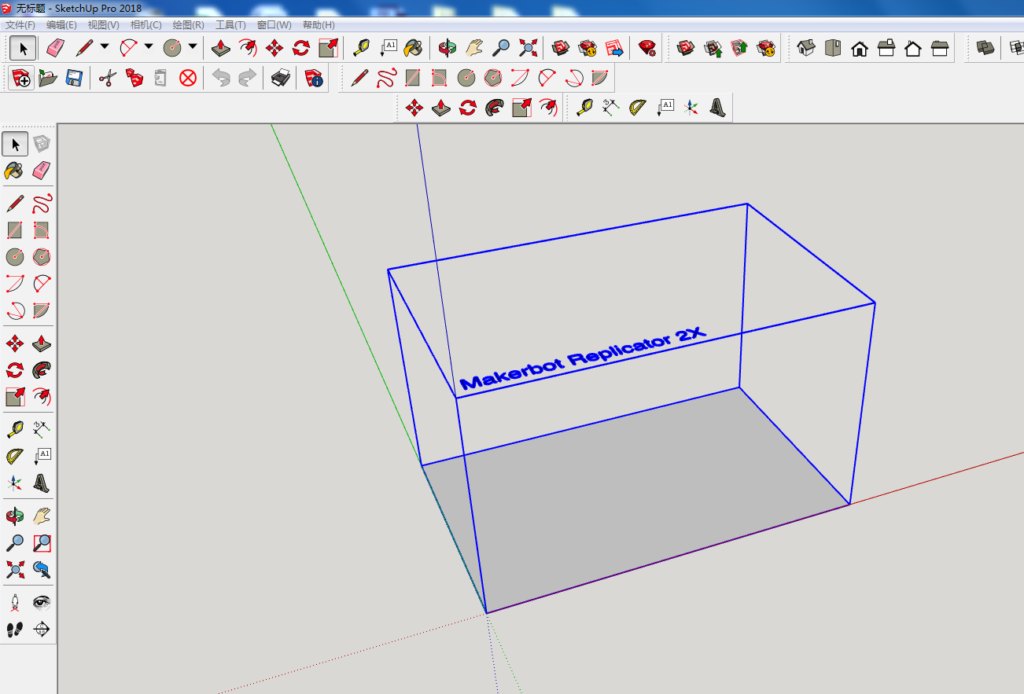
Task: Open the 窗口(W) menu
Action: point(274,25)
